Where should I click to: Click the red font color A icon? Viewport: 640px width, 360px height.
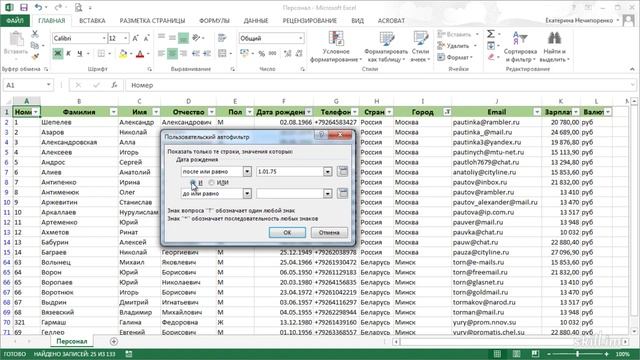point(140,53)
